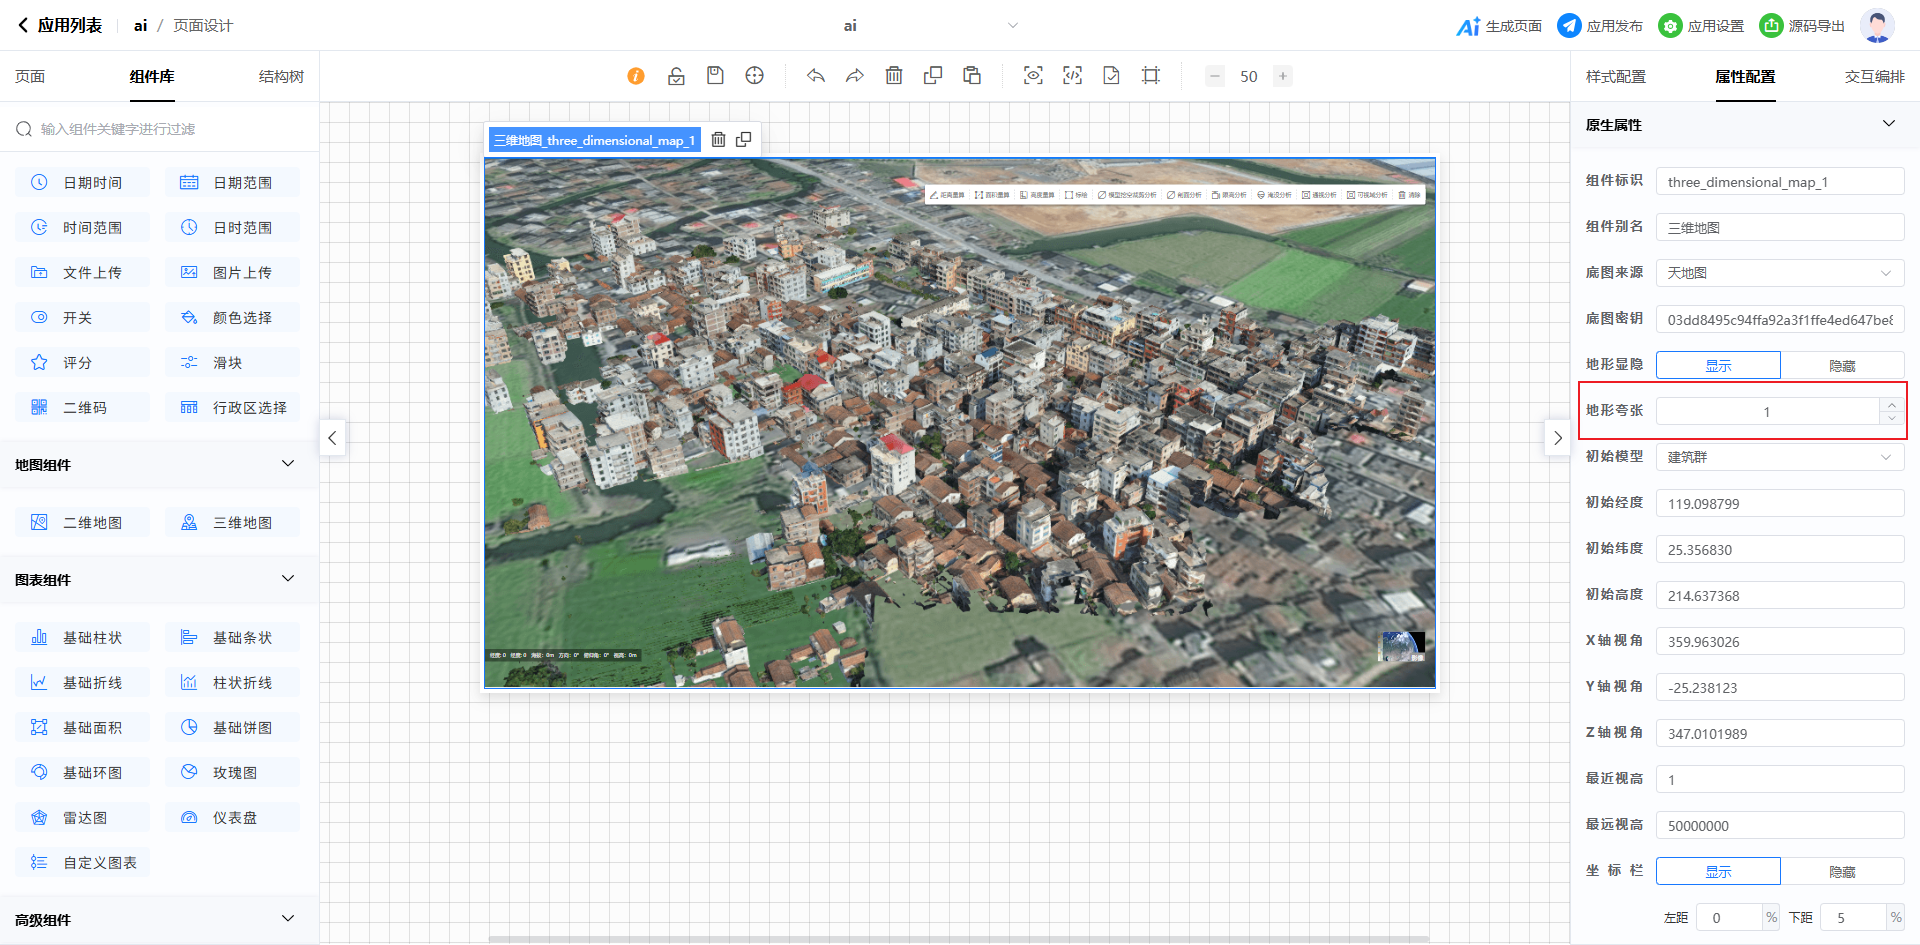Viewport: 1920px width, 945px height.
Task: Delete the 三维地图 component via its label trash icon
Action: pos(718,140)
